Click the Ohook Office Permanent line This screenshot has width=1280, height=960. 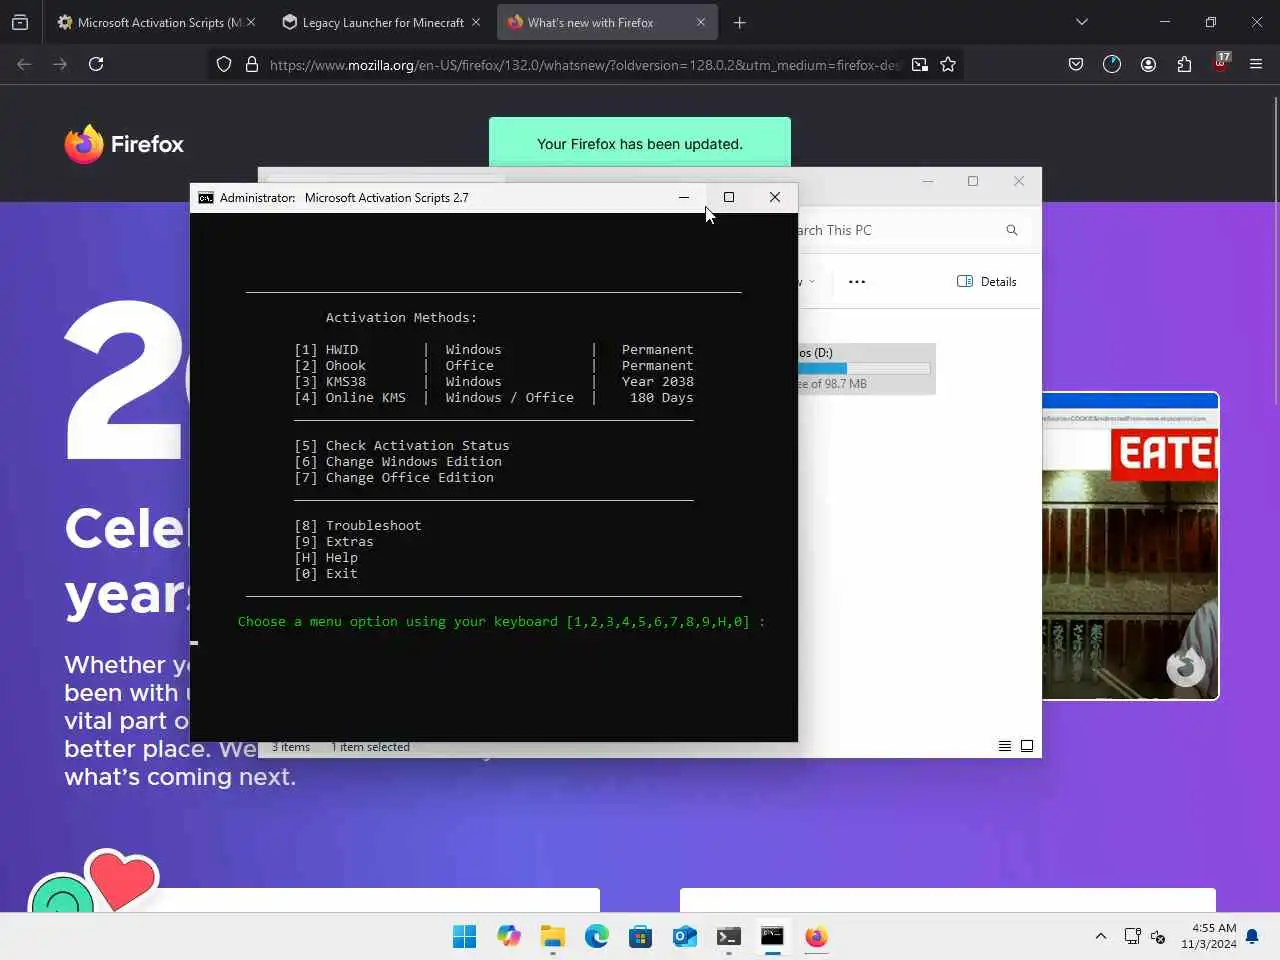click(x=494, y=366)
